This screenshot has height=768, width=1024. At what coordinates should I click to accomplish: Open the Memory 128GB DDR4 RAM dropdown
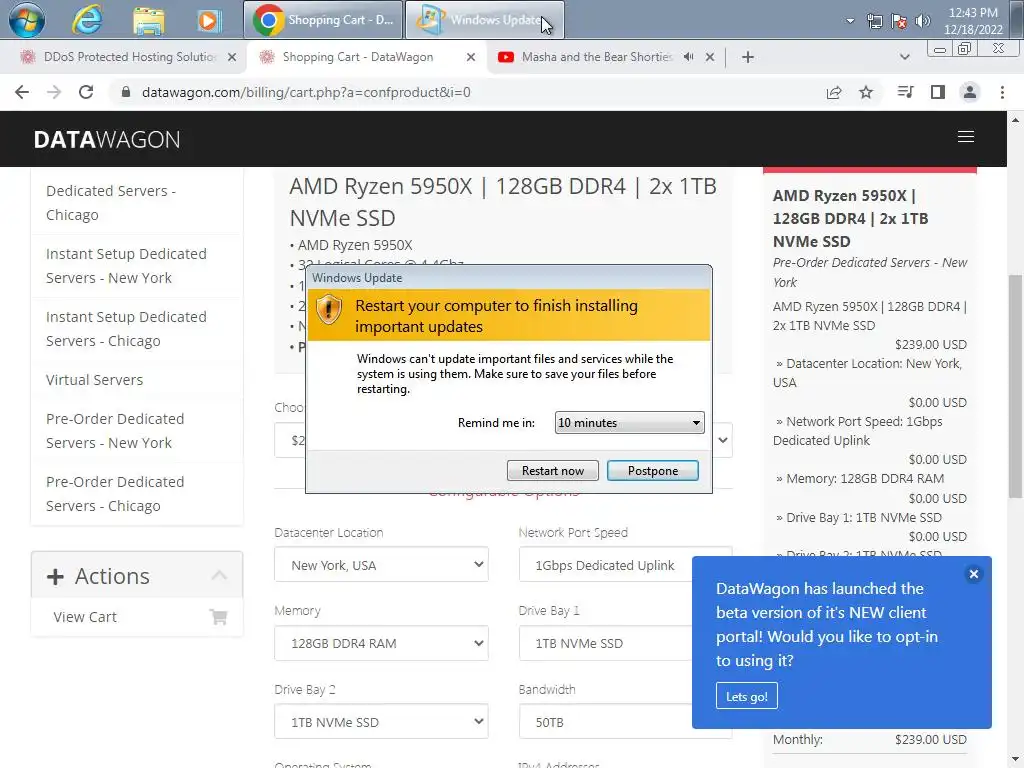pos(381,643)
